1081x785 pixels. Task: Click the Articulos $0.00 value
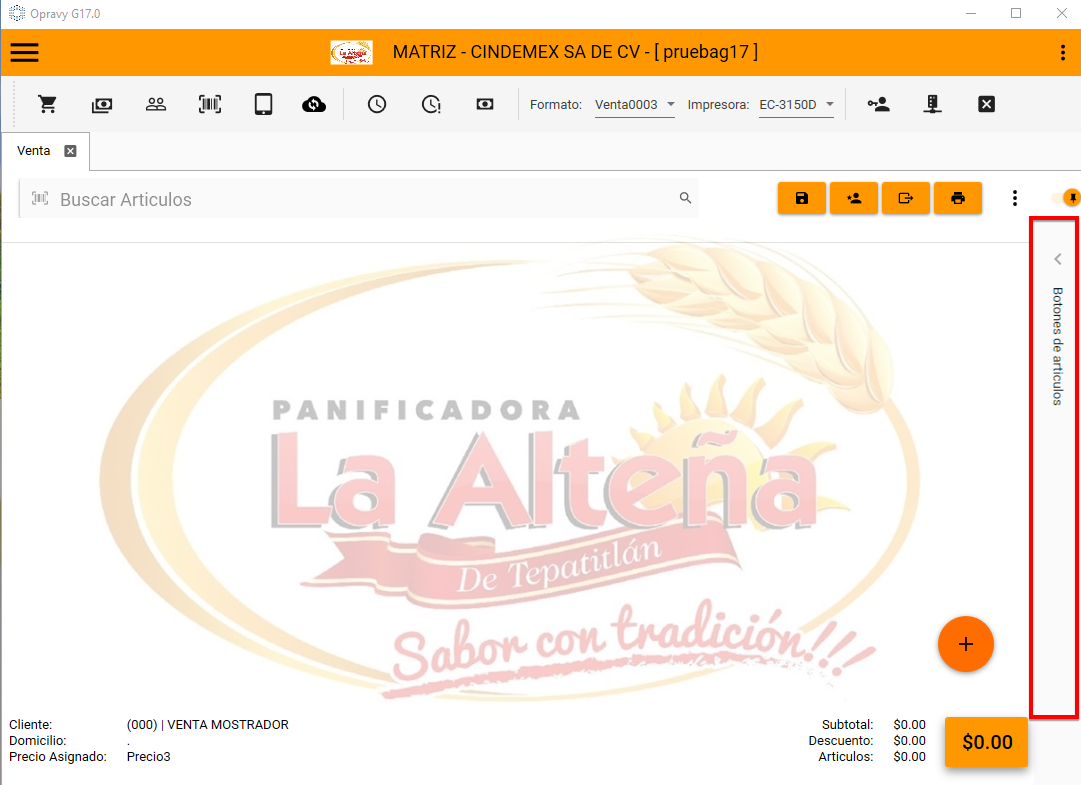point(909,757)
